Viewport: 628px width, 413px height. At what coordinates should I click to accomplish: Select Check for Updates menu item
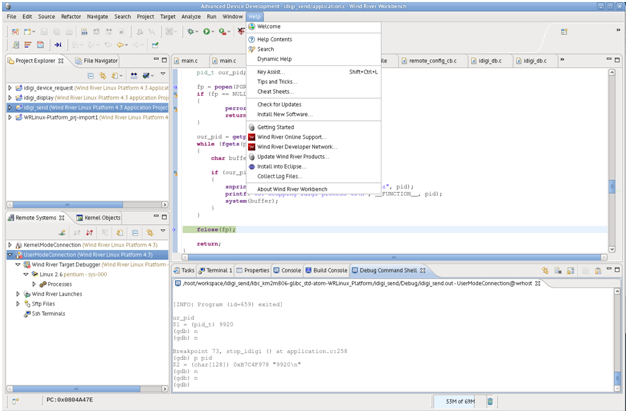click(279, 104)
